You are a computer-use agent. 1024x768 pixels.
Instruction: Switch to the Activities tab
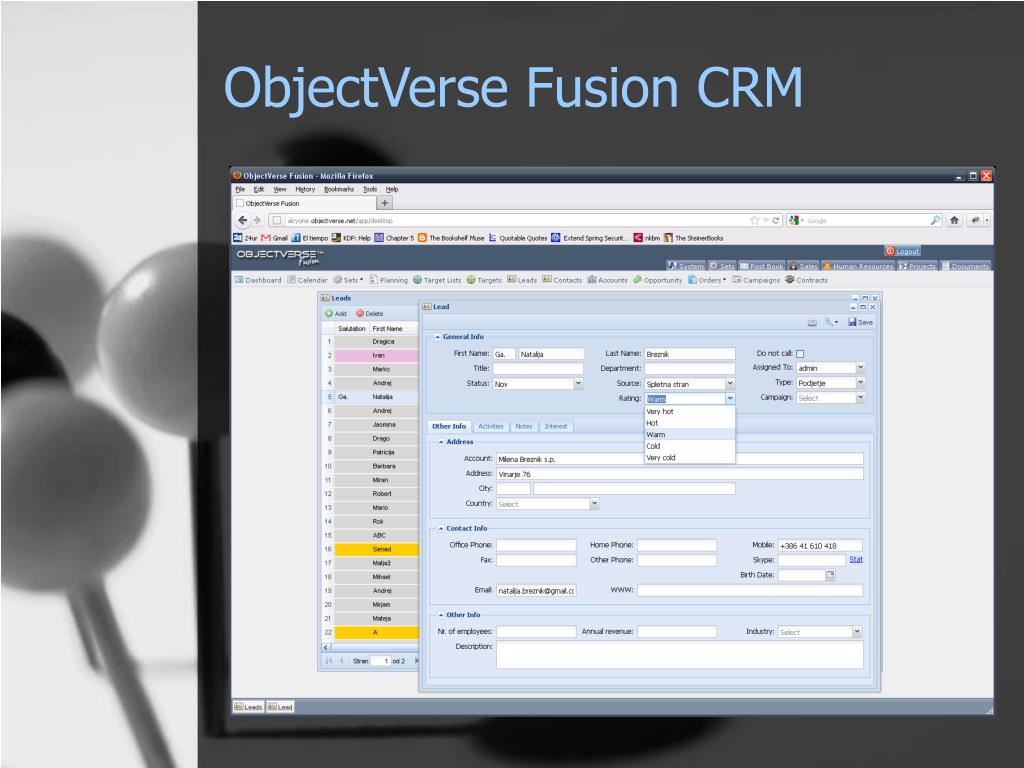490,426
